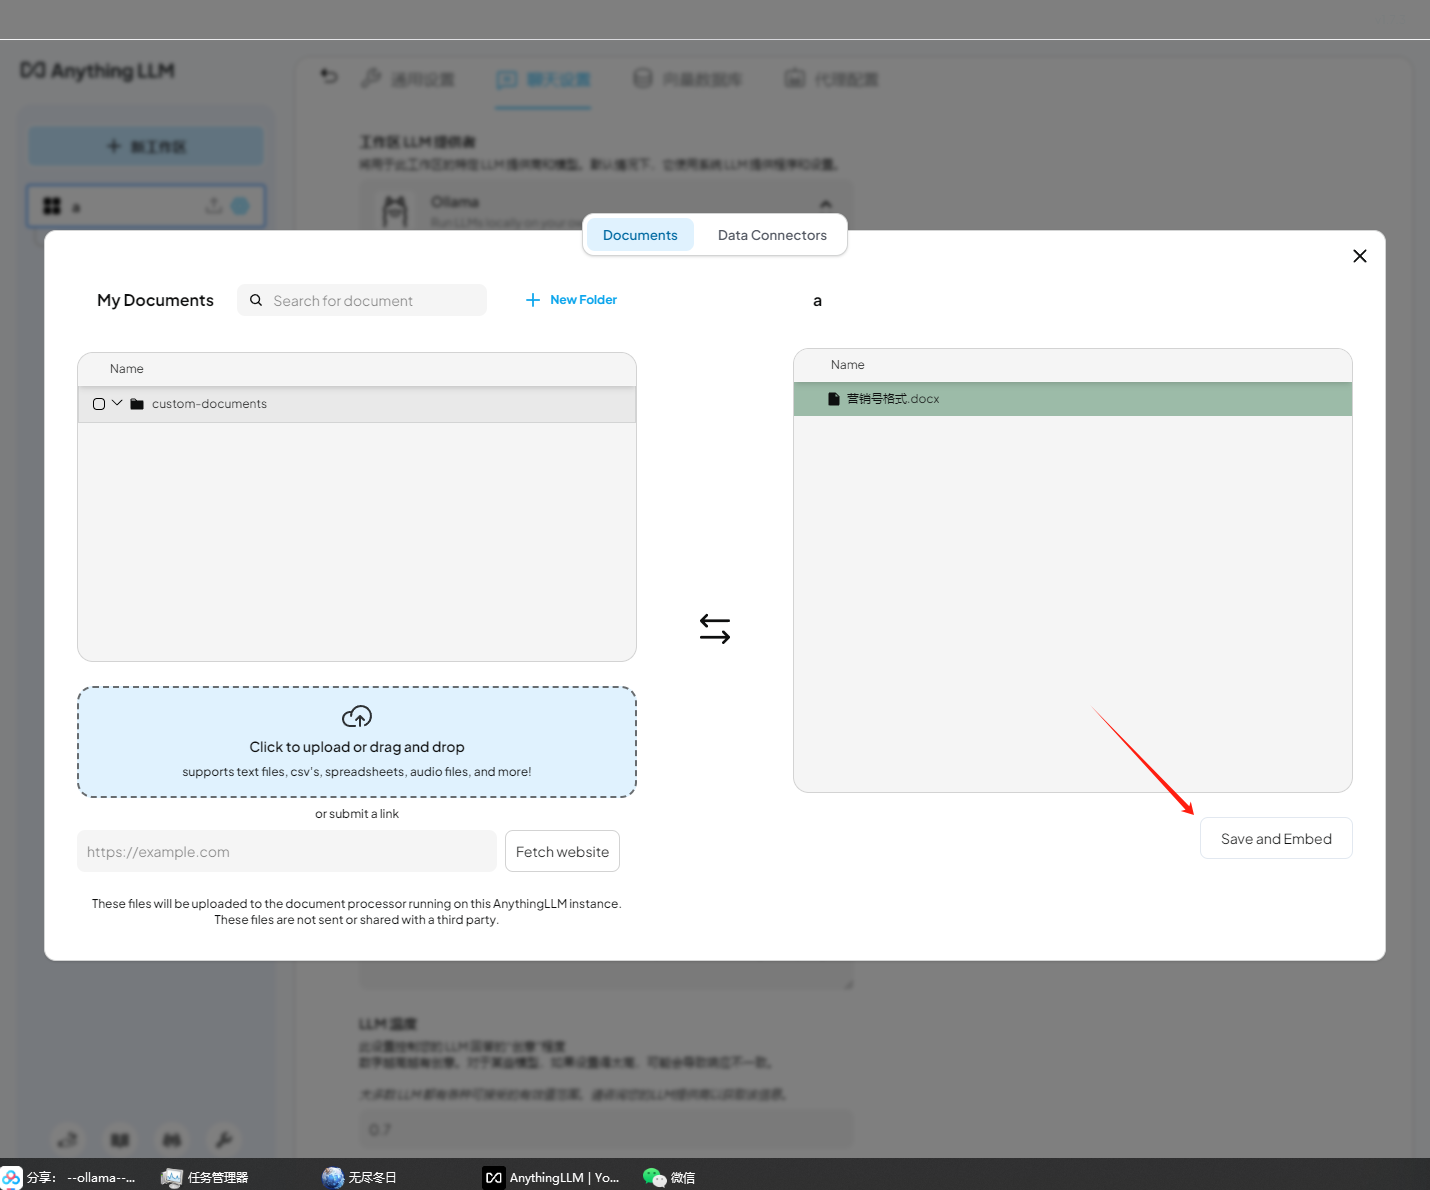This screenshot has width=1430, height=1190.
Task: Click Name header in workspace a list
Action: pos(847,365)
